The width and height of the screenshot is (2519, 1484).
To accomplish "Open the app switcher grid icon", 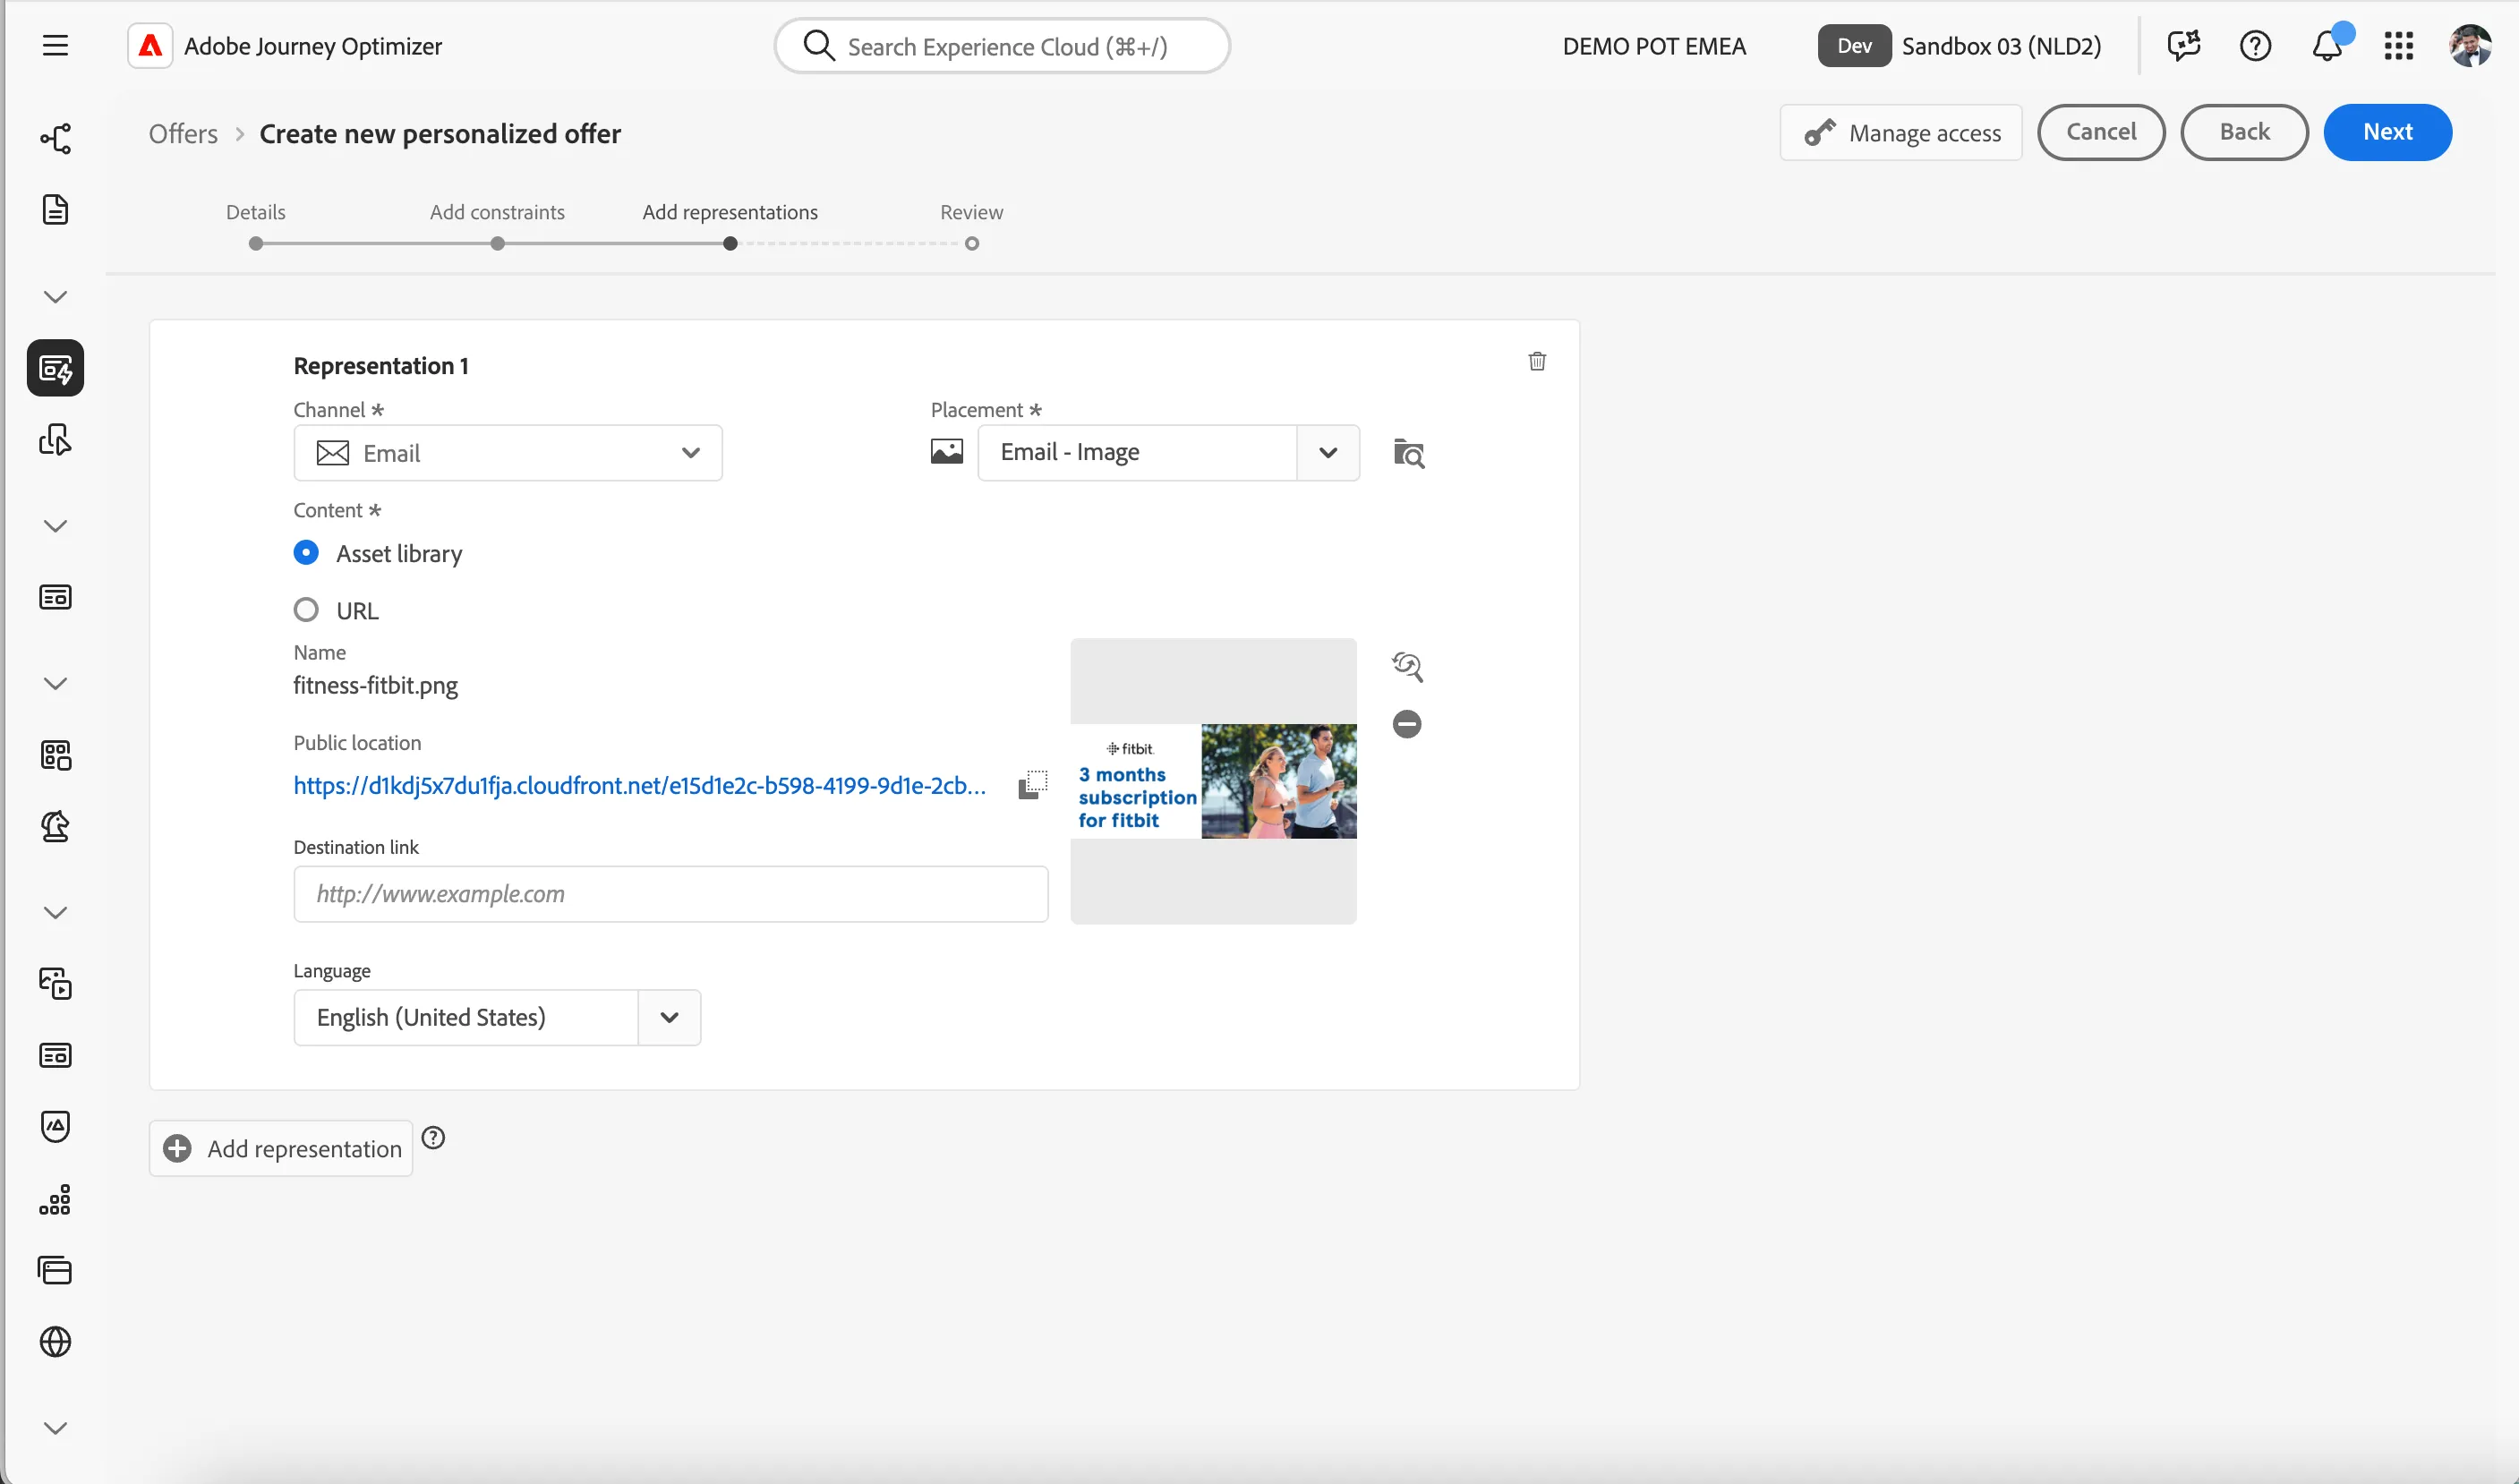I will click(2399, 46).
